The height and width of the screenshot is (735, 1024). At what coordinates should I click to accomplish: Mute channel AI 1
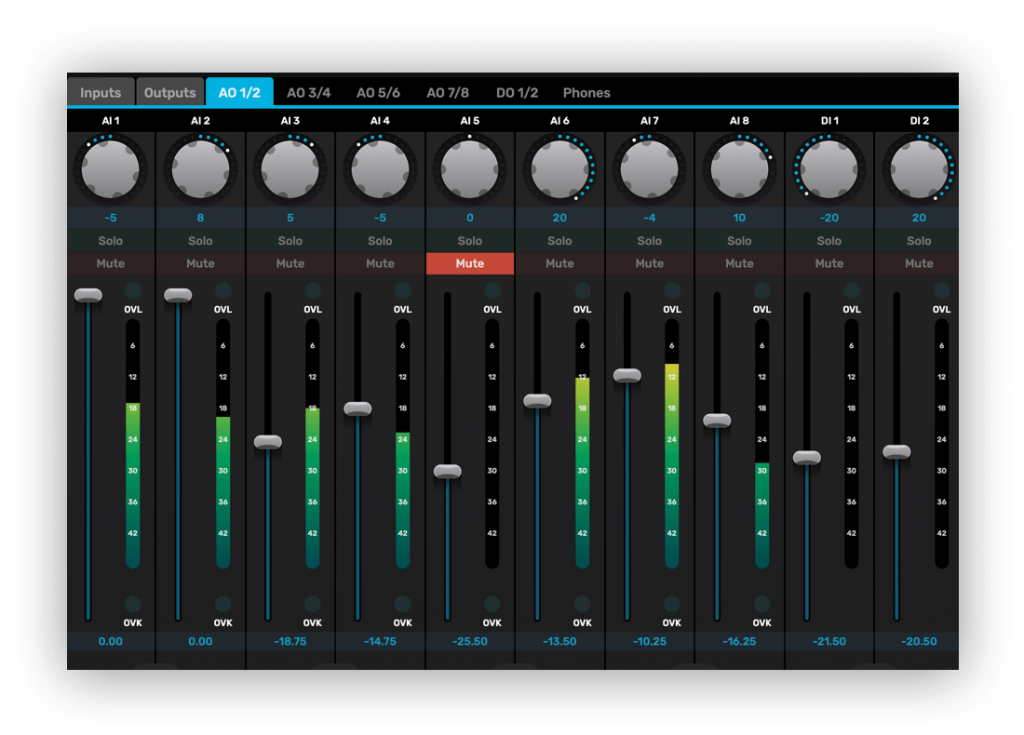pos(110,264)
